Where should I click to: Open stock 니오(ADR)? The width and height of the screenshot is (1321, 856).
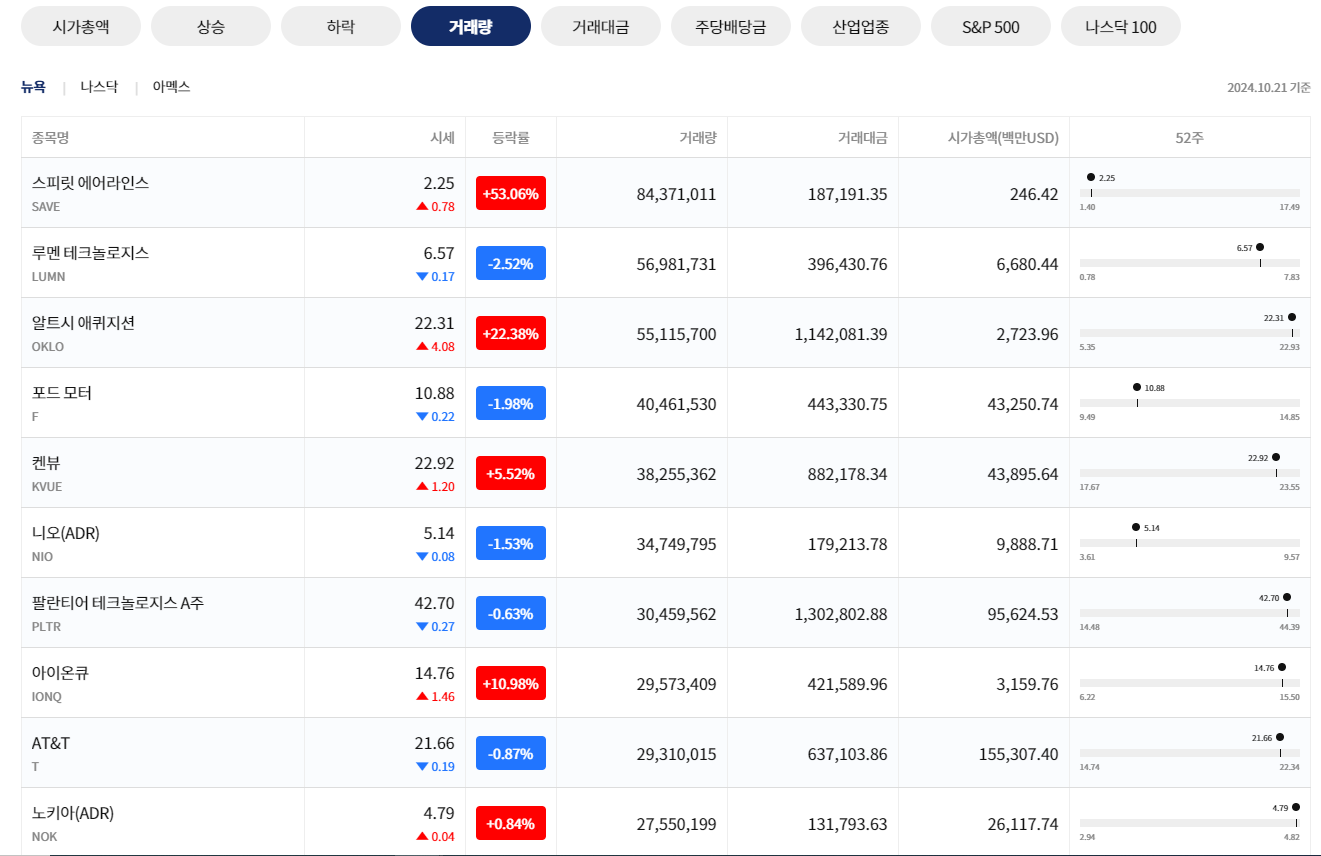click(66, 533)
